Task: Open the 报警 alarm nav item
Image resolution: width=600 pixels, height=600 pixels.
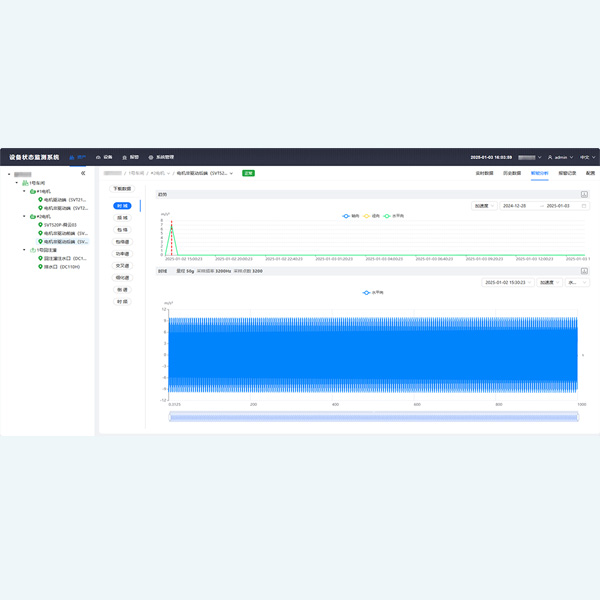Action: [x=130, y=157]
